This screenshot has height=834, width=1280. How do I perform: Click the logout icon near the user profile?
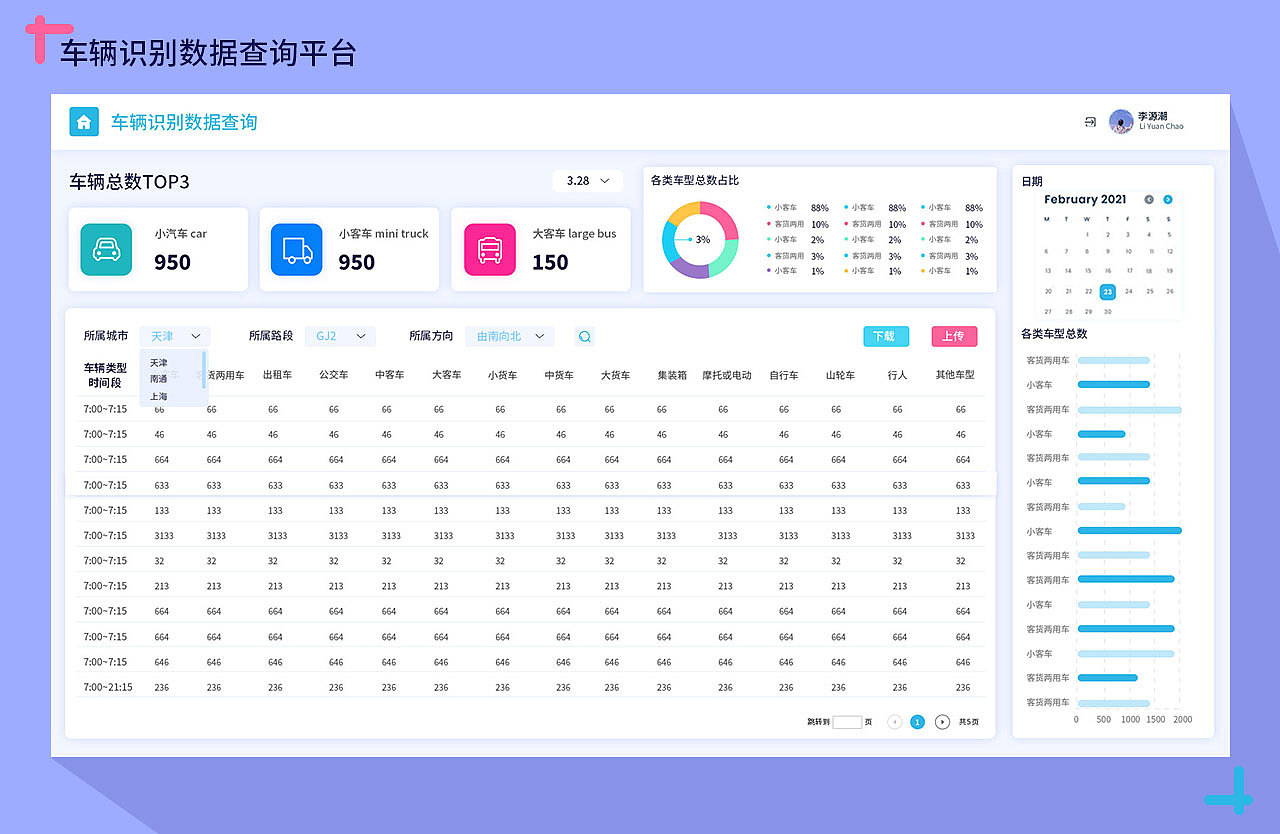pyautogui.click(x=1089, y=121)
